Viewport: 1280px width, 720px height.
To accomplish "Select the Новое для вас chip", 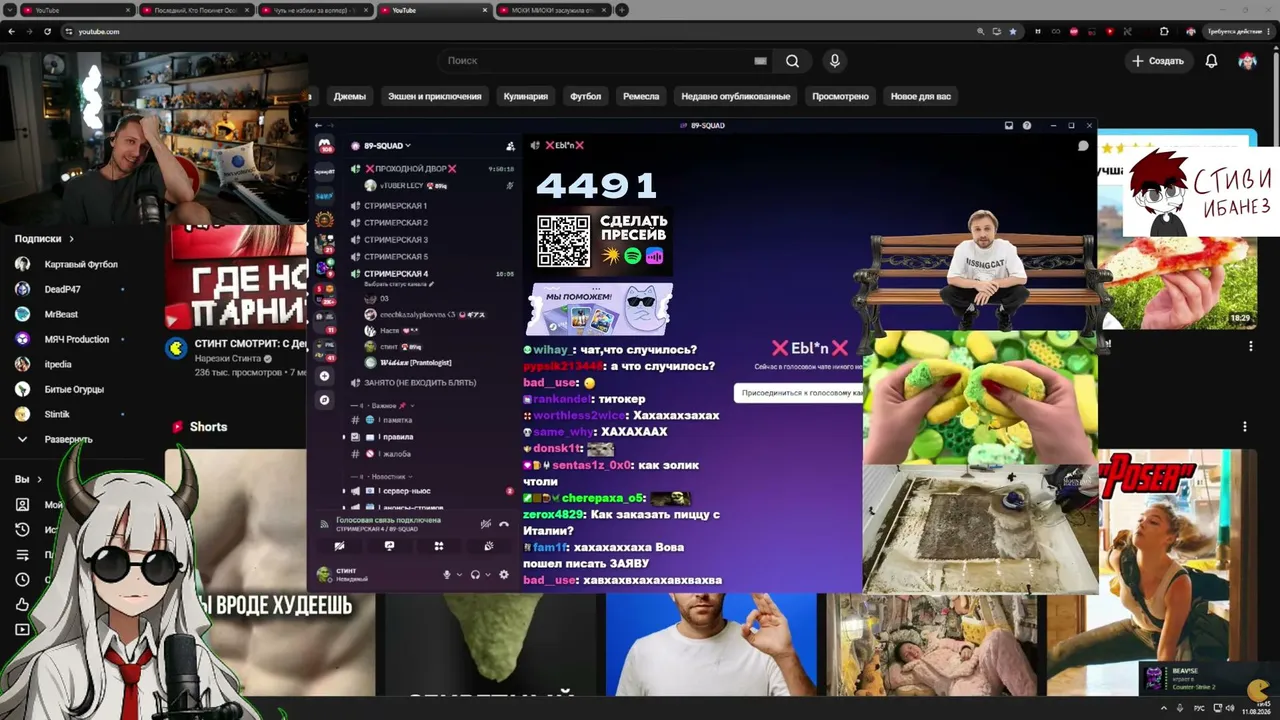I will pos(921,96).
